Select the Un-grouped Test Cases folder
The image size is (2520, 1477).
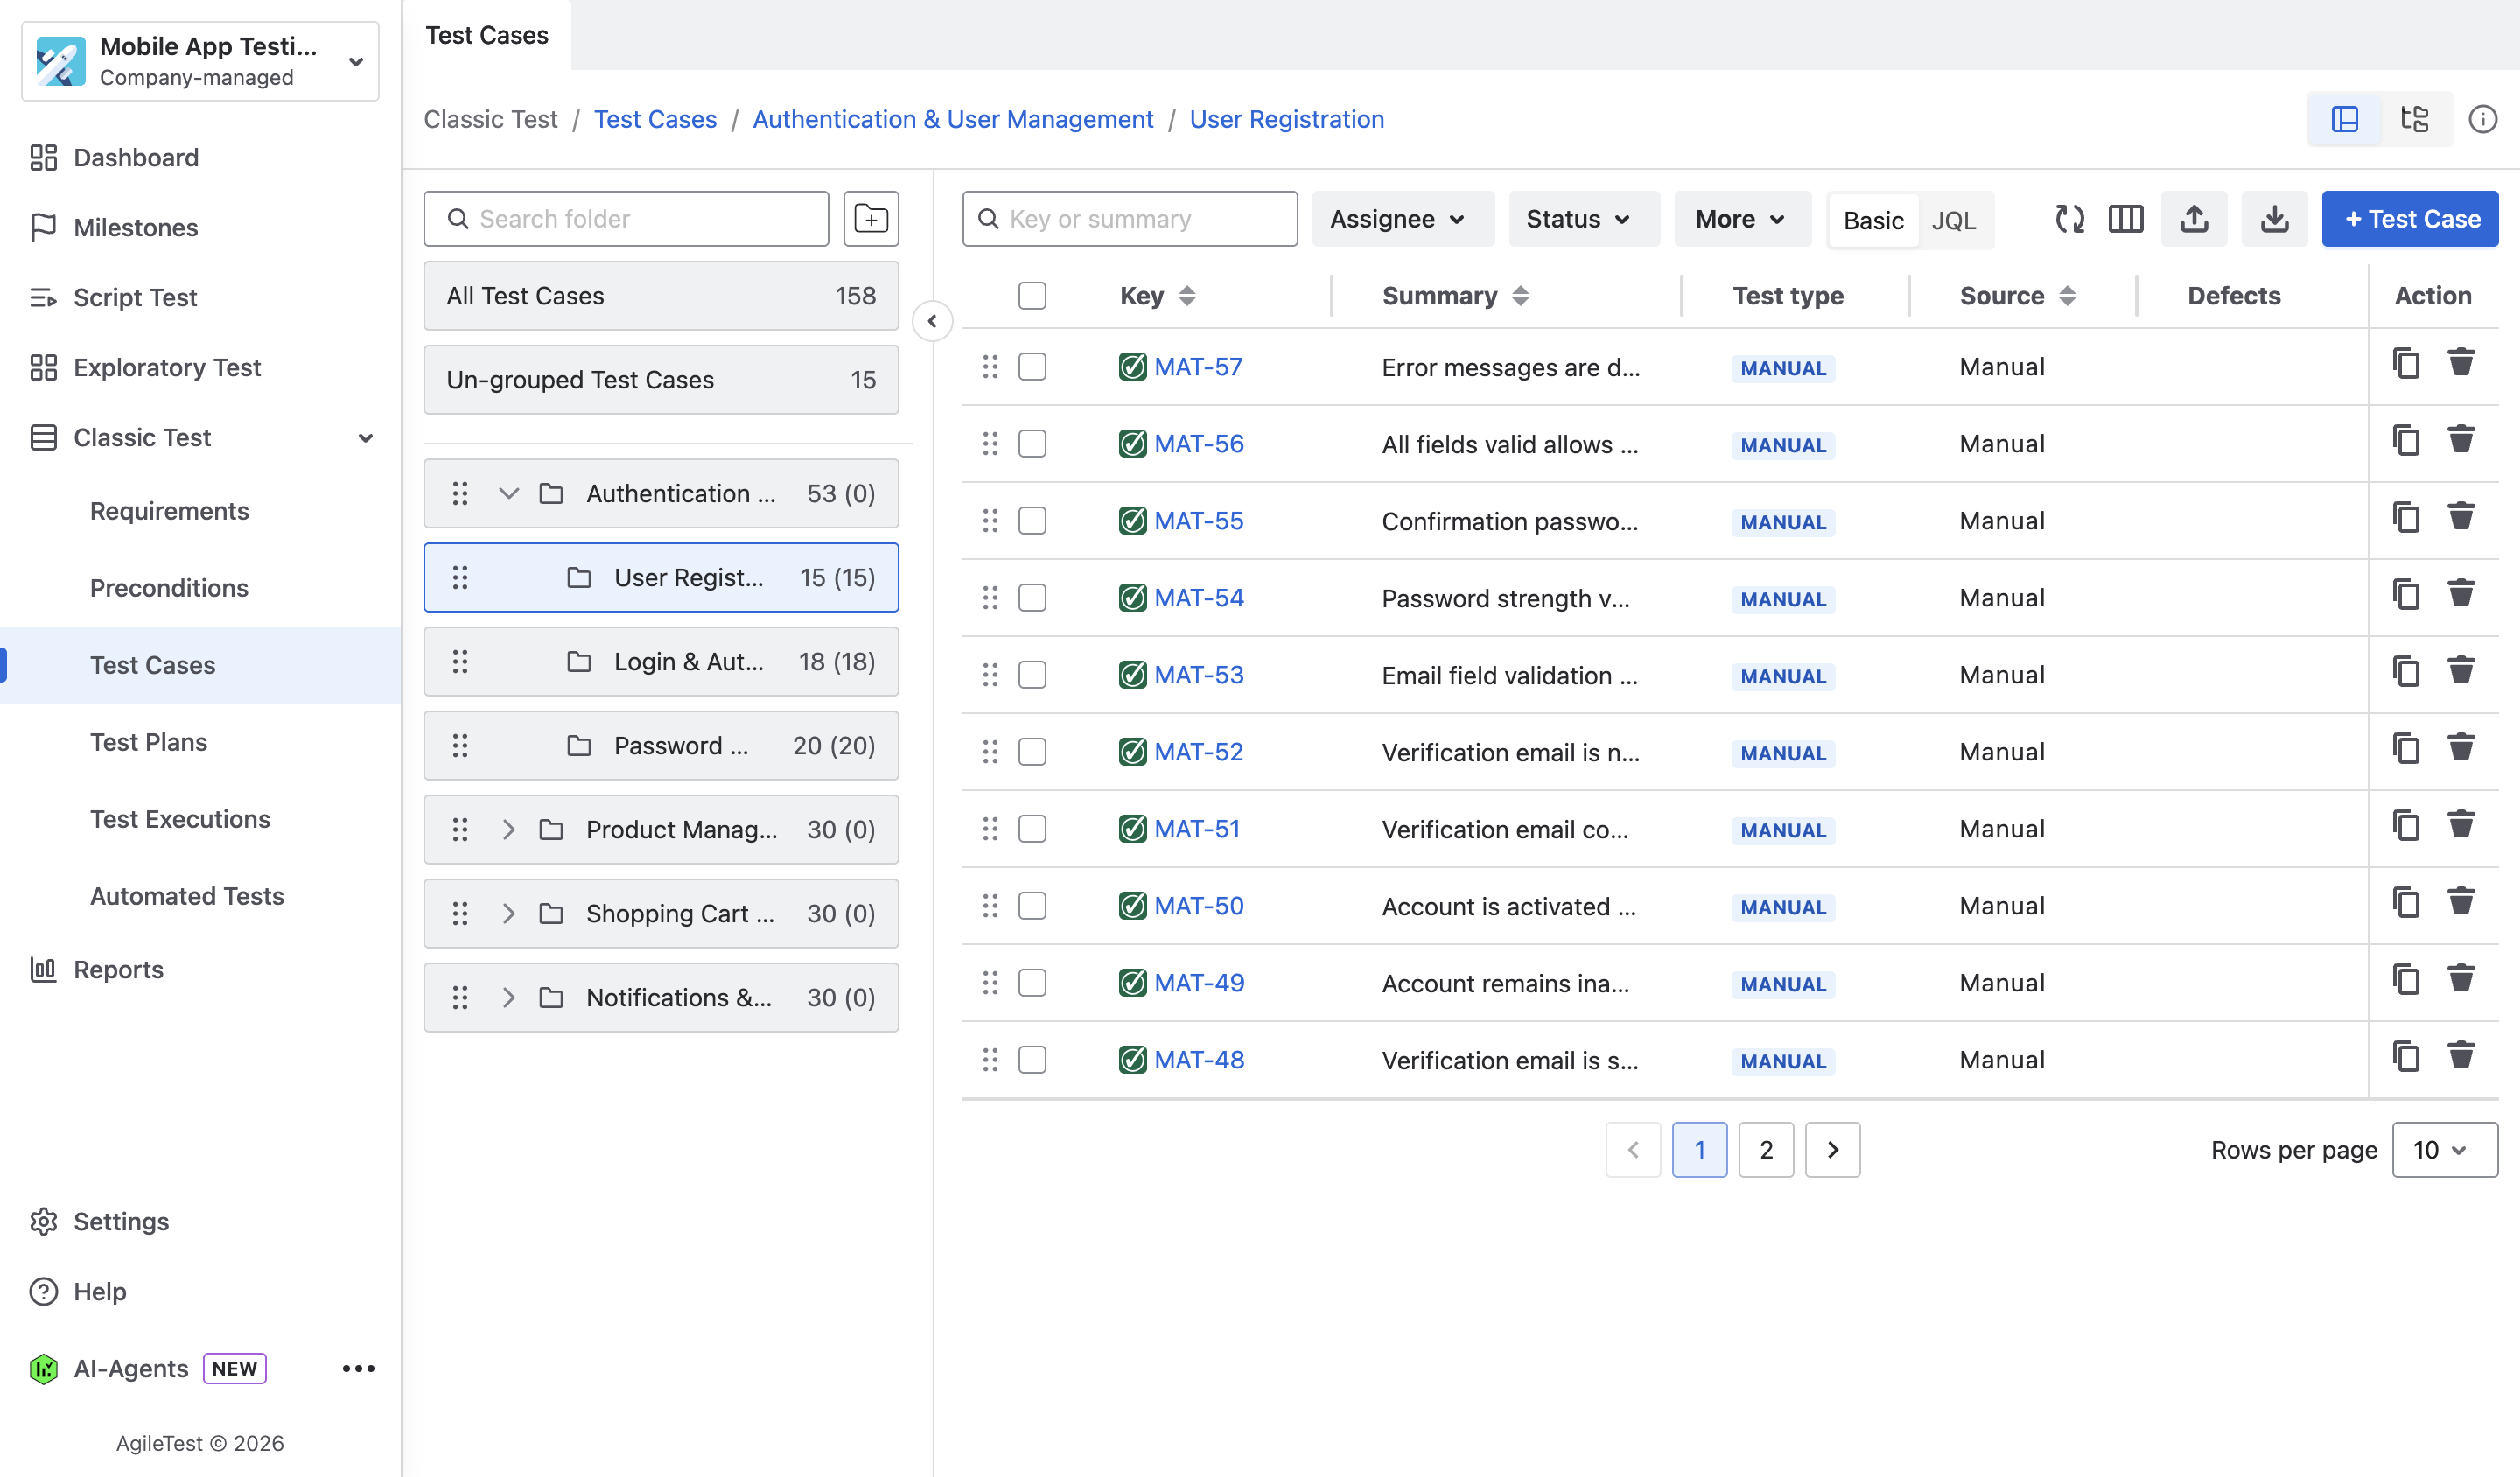click(x=660, y=380)
